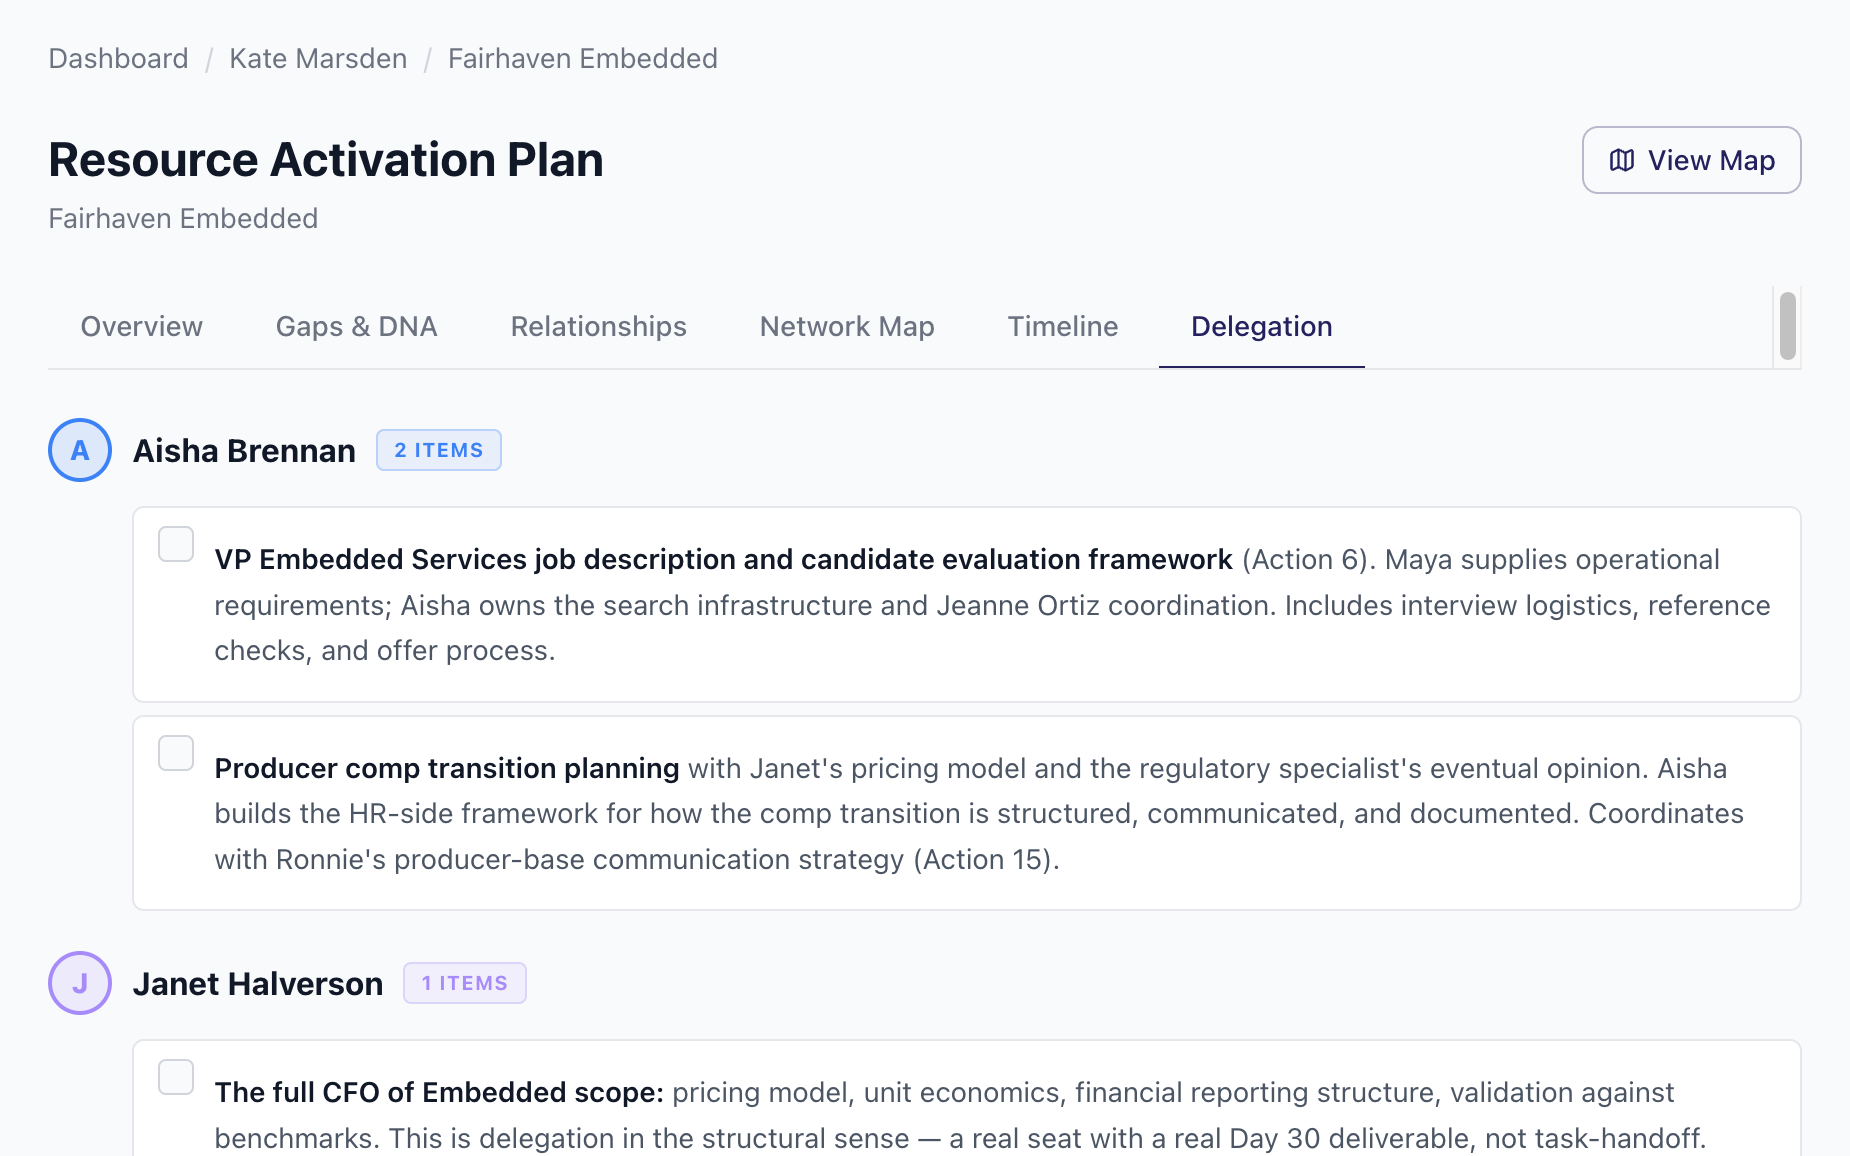Click the Aisha Brennan section heading
1850x1156 pixels.
coord(244,451)
